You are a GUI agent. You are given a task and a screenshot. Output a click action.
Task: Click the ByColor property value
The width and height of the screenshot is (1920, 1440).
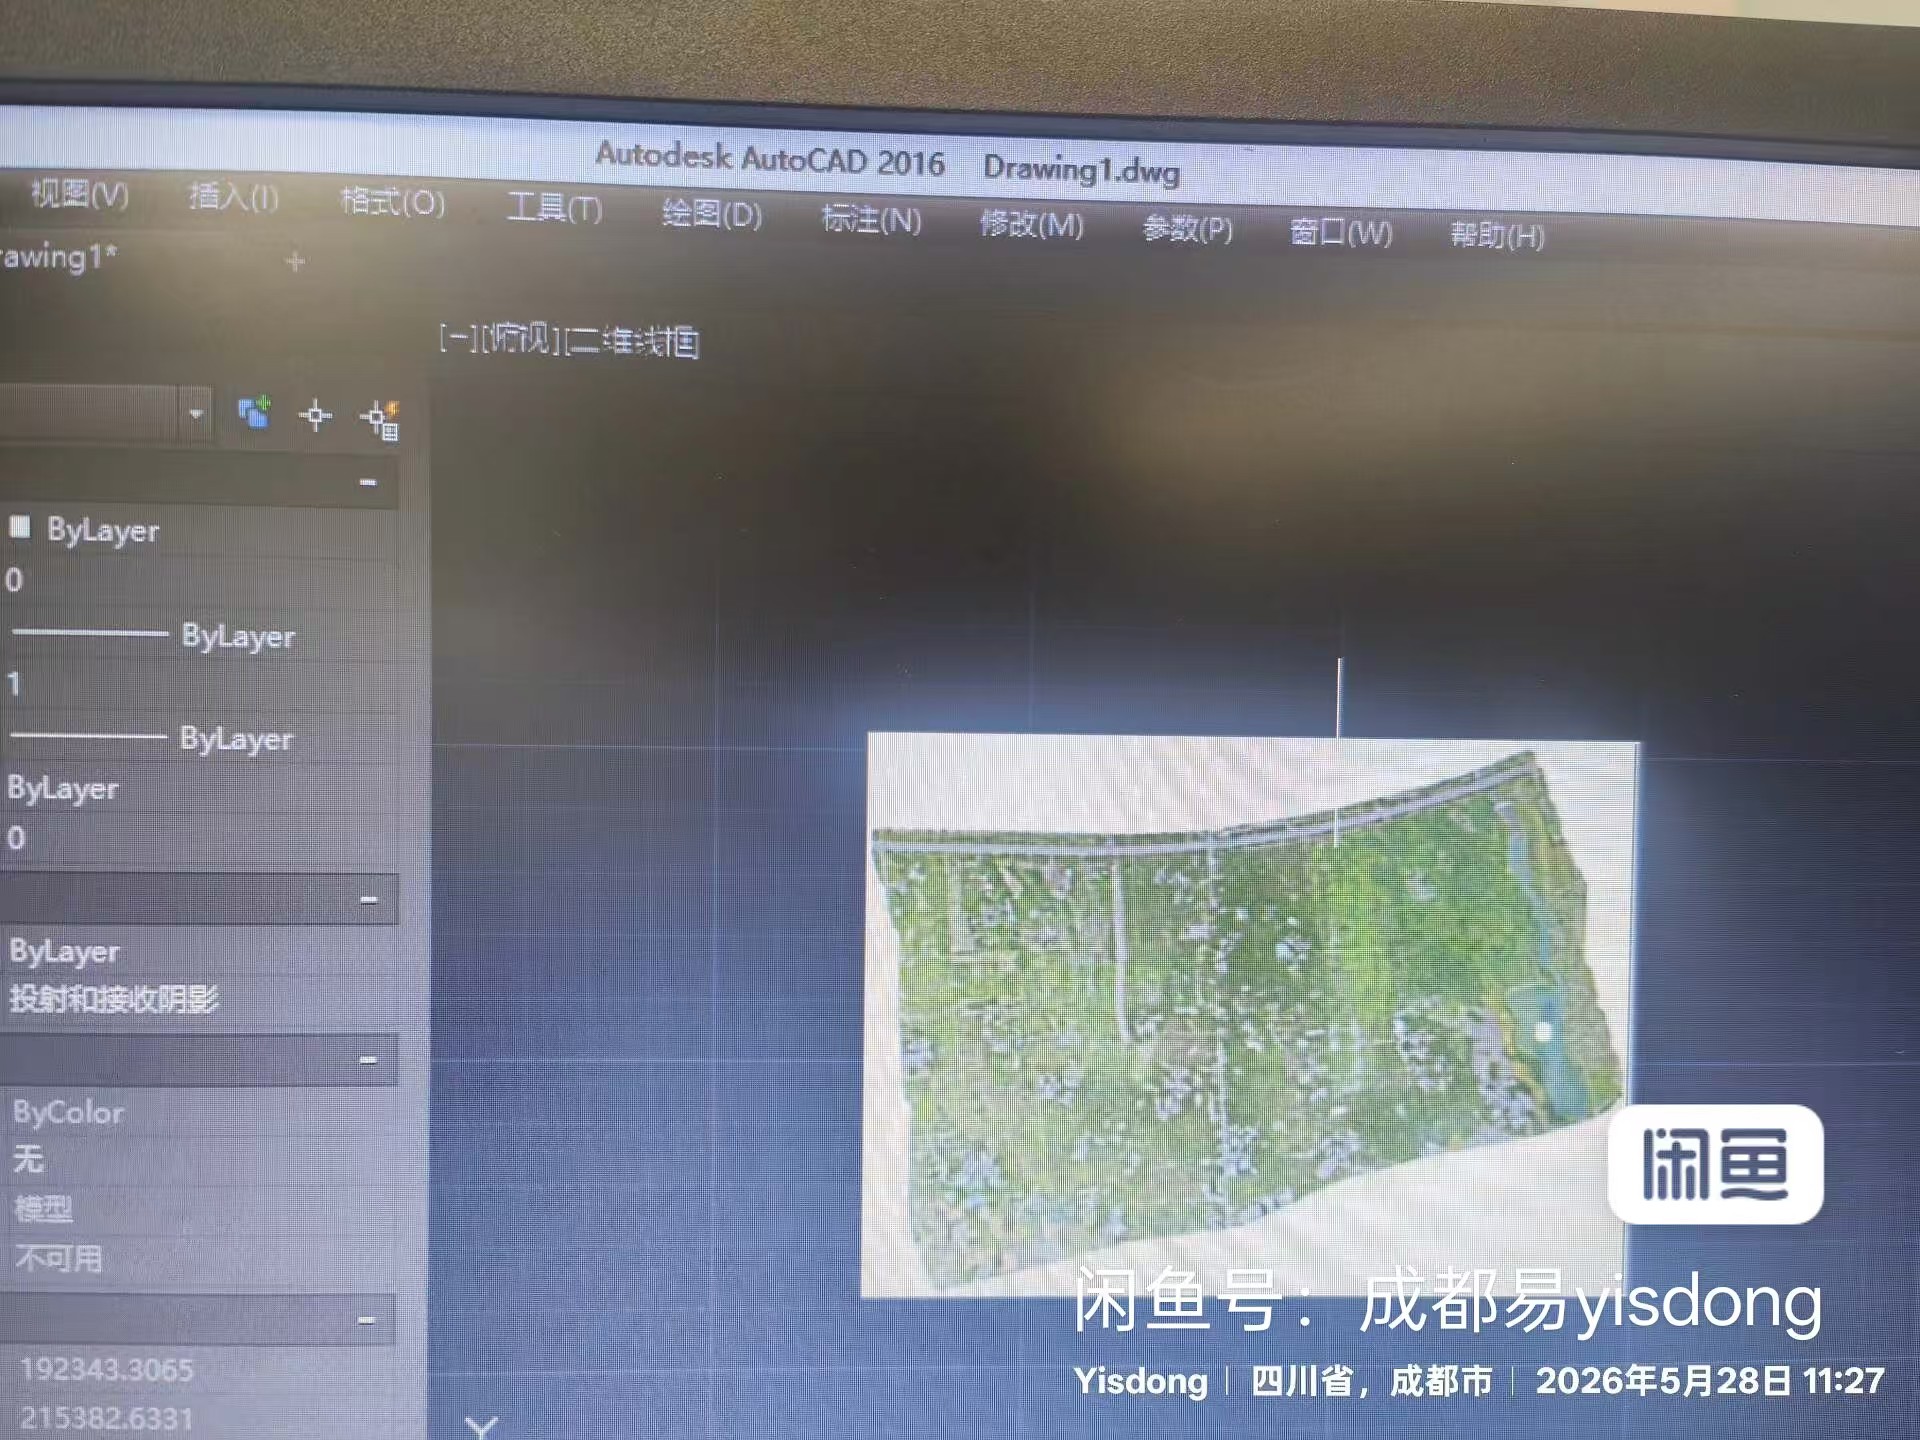68,1112
